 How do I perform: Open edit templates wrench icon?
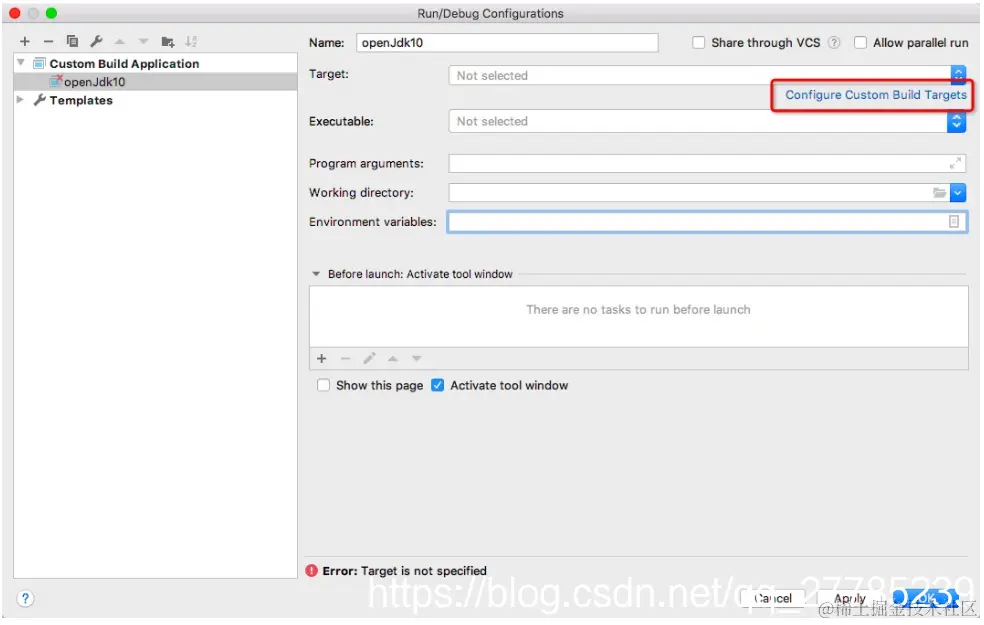tap(96, 41)
